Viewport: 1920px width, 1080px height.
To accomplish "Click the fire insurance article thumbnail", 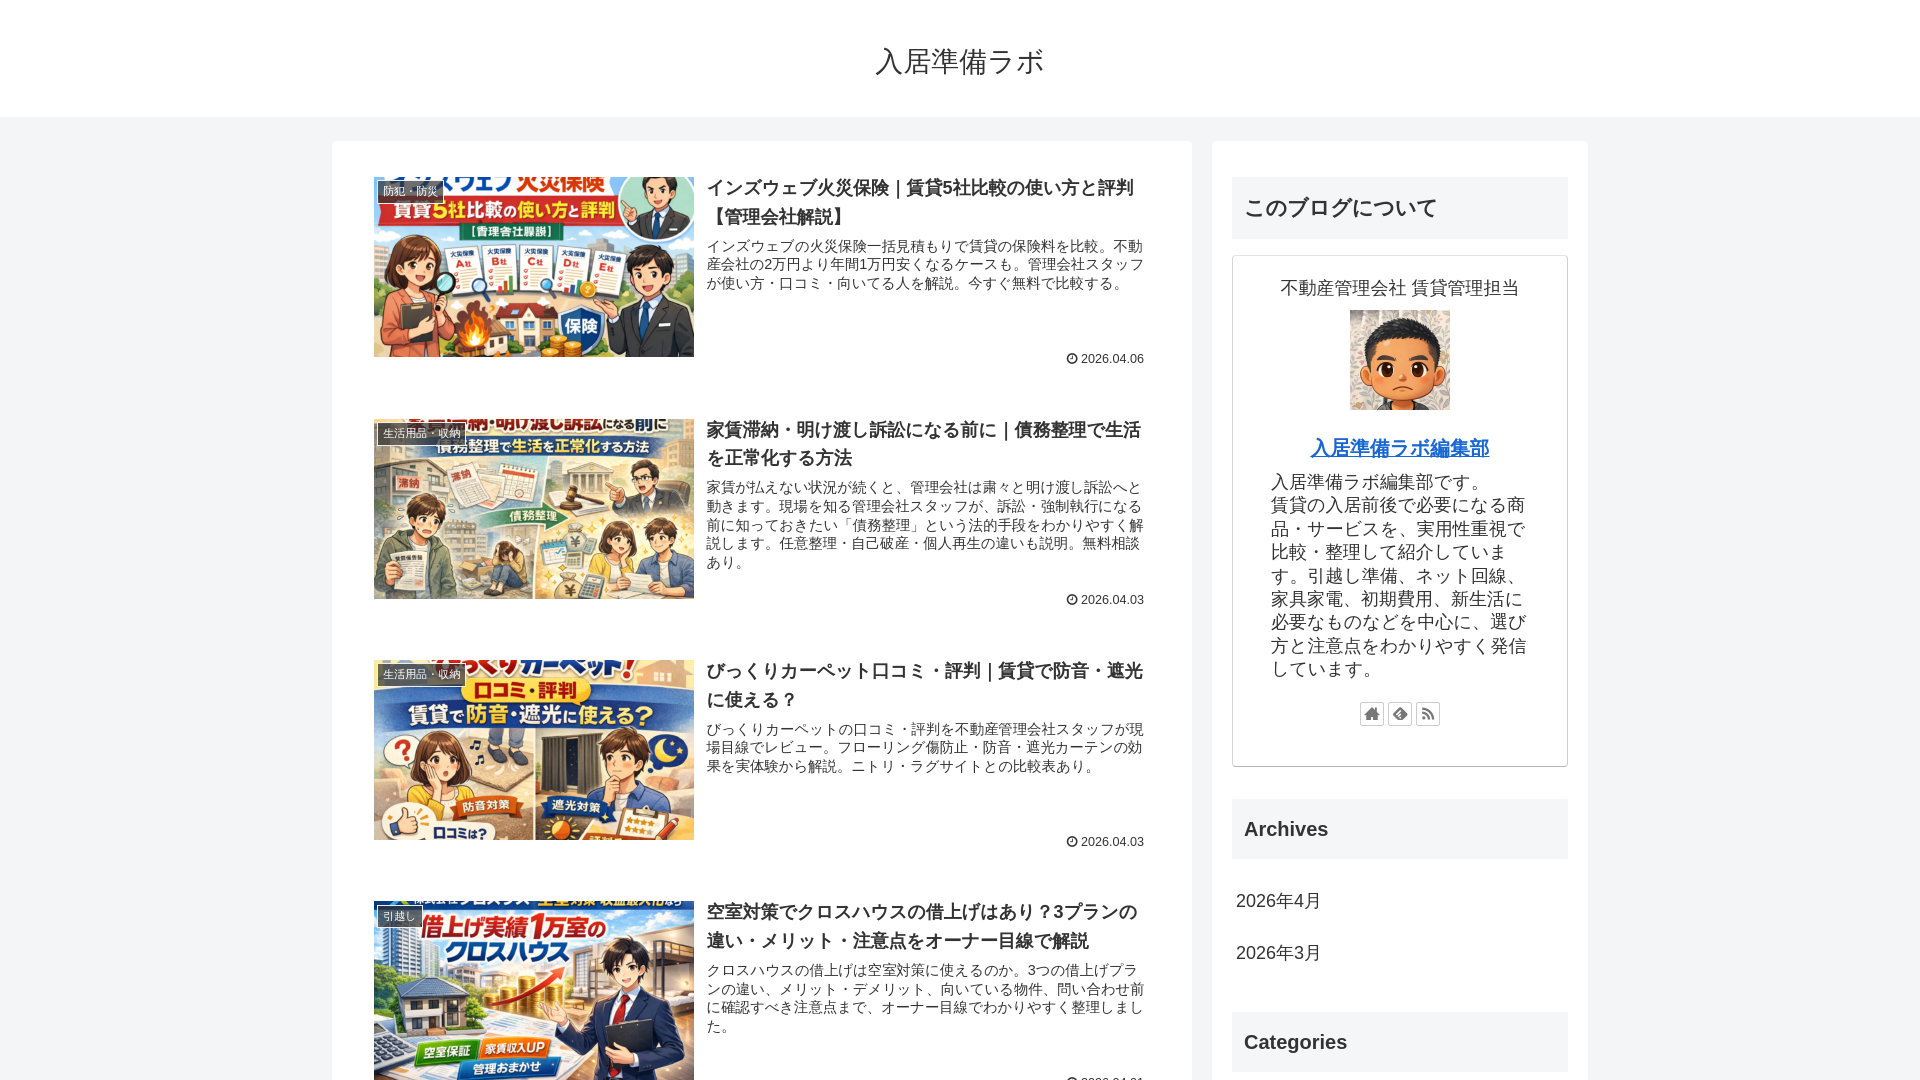I will click(x=534, y=267).
